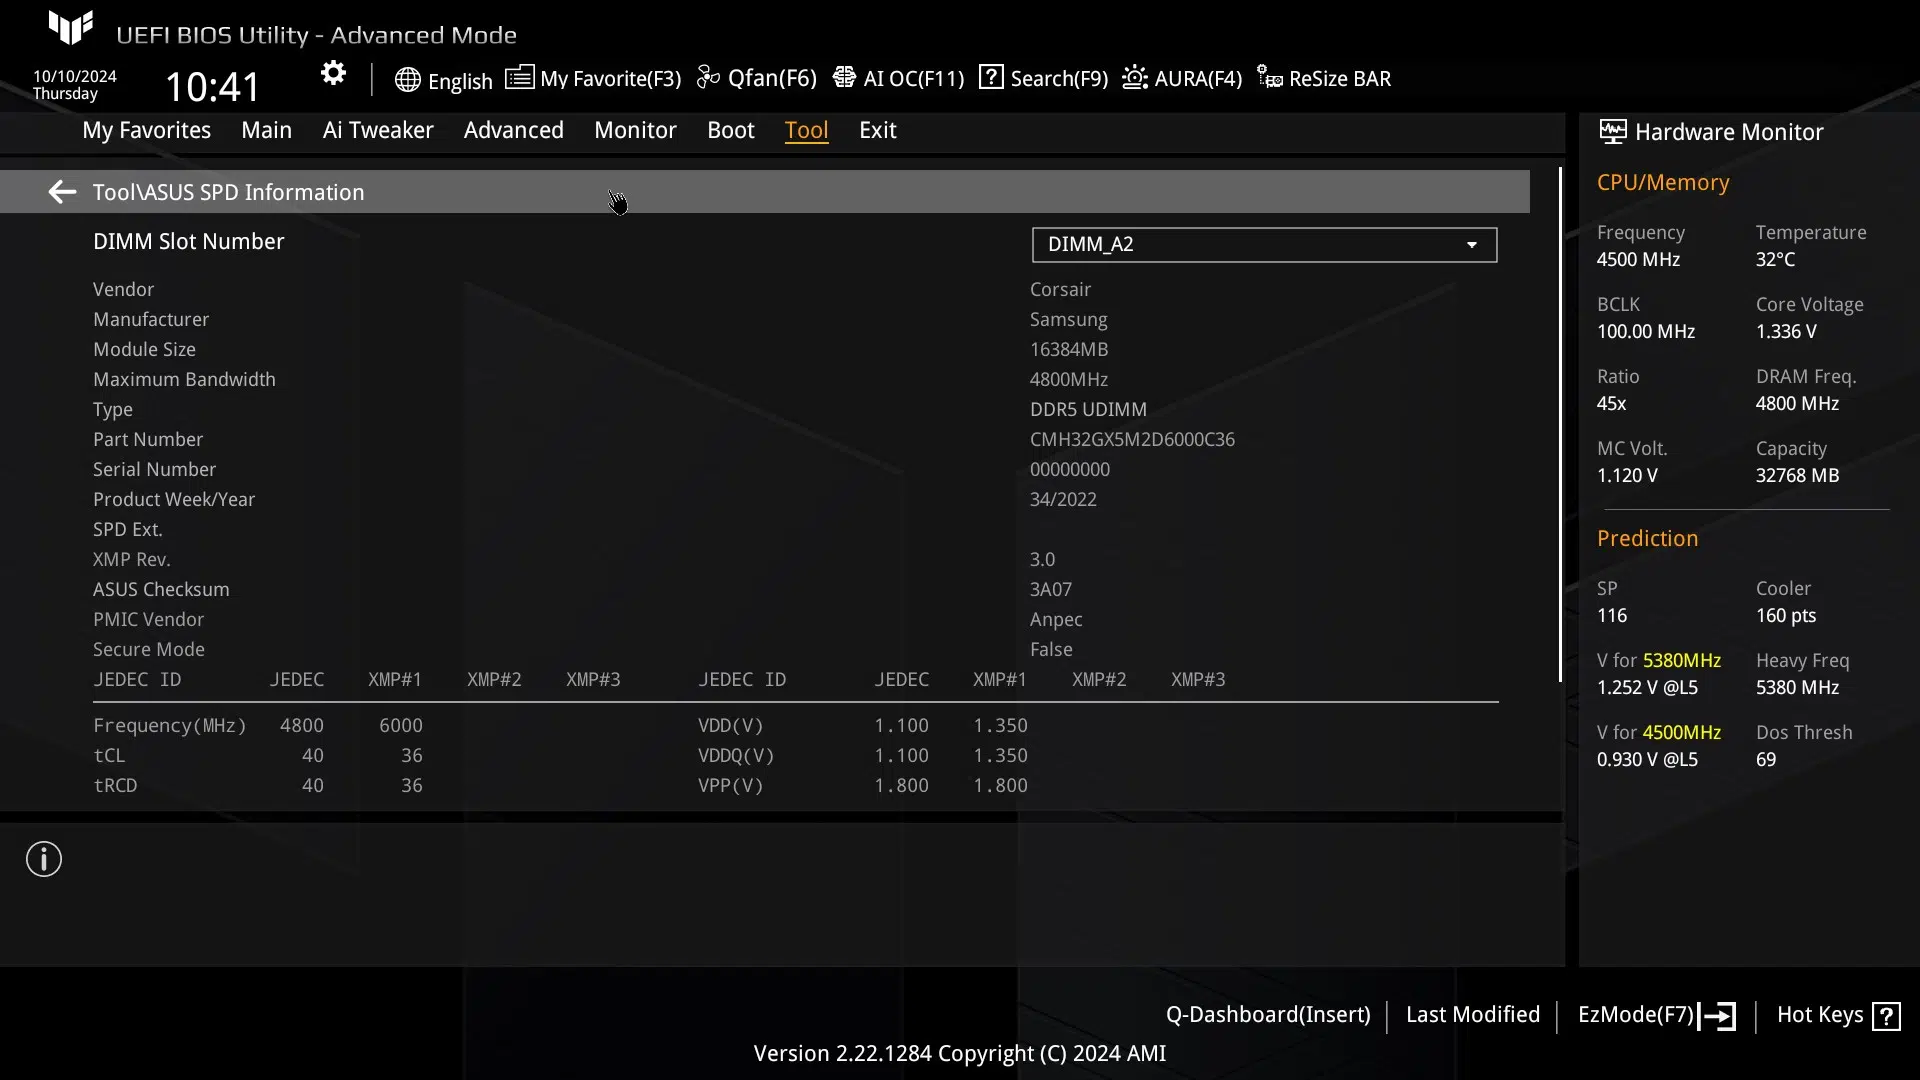Open the settings gear icon
This screenshot has height=1080, width=1920.
(x=333, y=74)
